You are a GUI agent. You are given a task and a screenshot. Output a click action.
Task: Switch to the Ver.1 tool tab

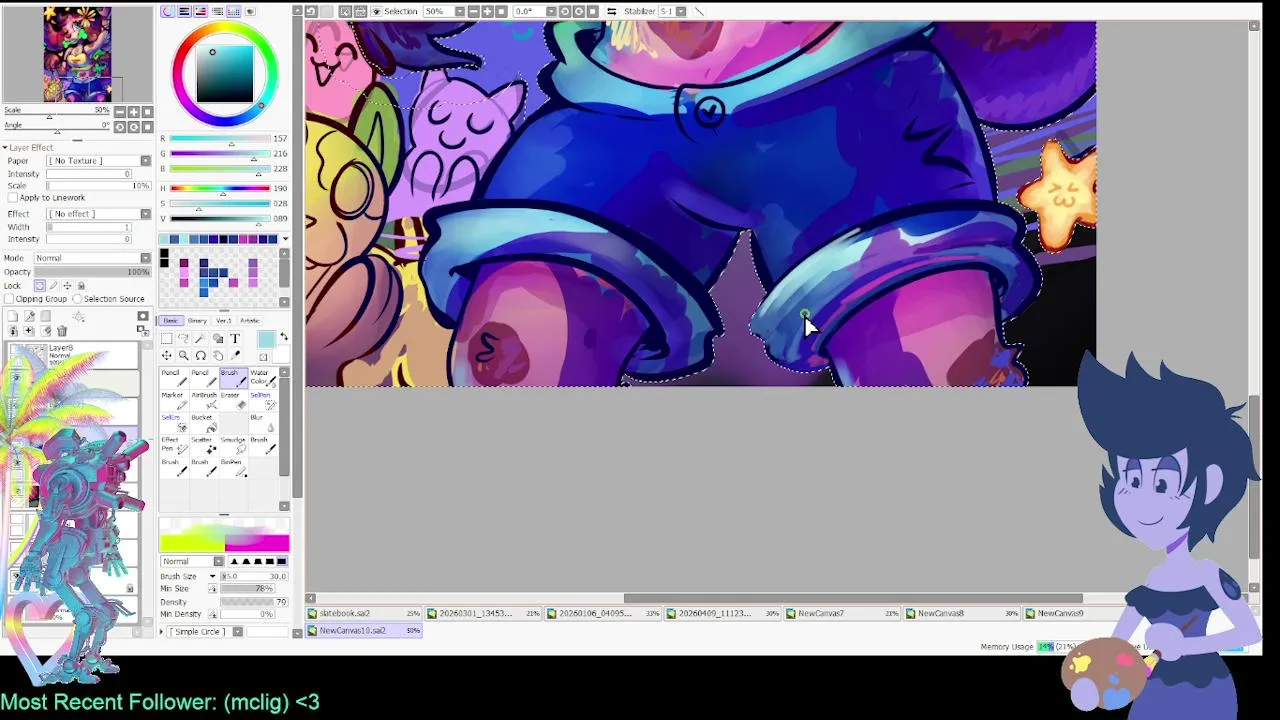tap(224, 321)
